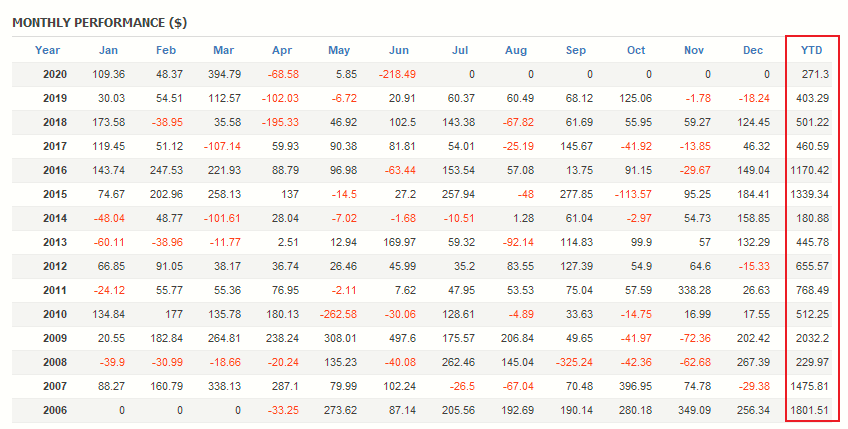Select the Mar column header
The height and width of the screenshot is (429, 848).
(226, 50)
